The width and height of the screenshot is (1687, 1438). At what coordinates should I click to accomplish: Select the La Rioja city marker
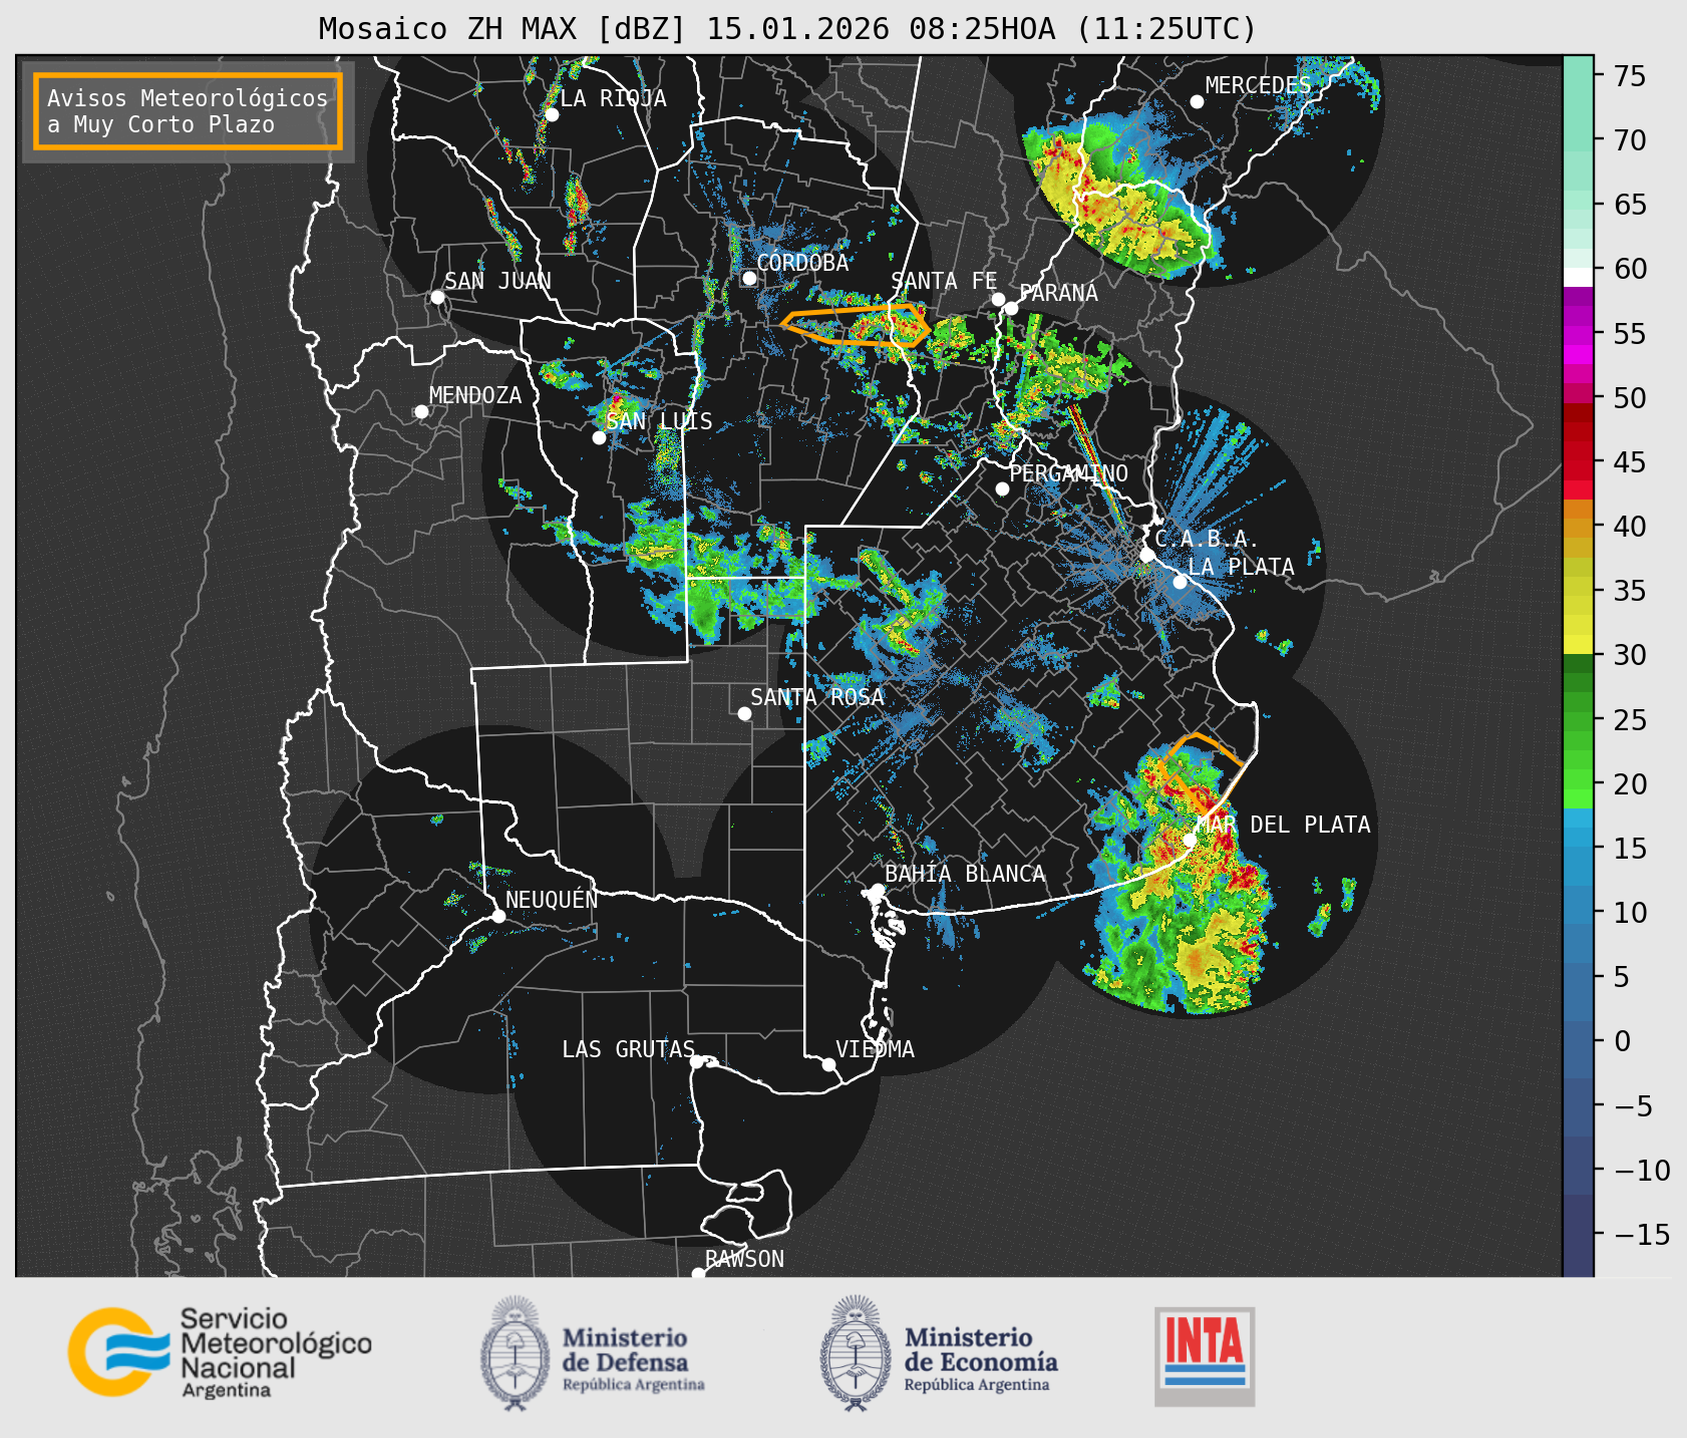point(552,115)
